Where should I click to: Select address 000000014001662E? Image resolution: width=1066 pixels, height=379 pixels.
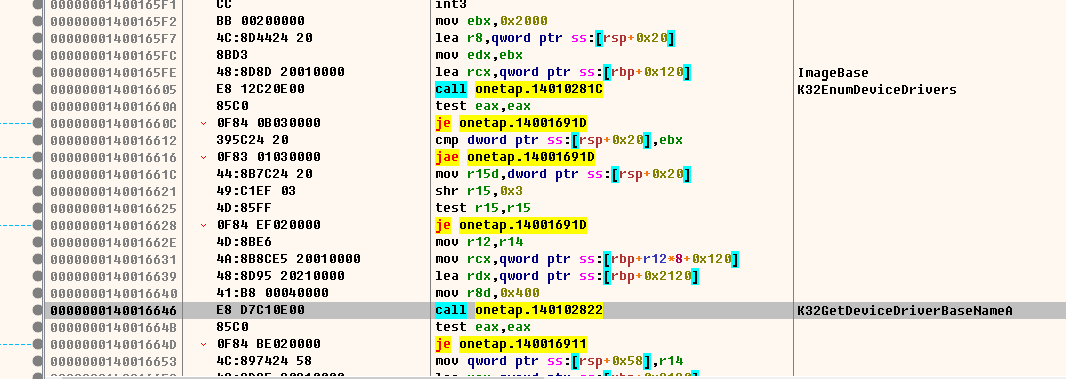114,242
